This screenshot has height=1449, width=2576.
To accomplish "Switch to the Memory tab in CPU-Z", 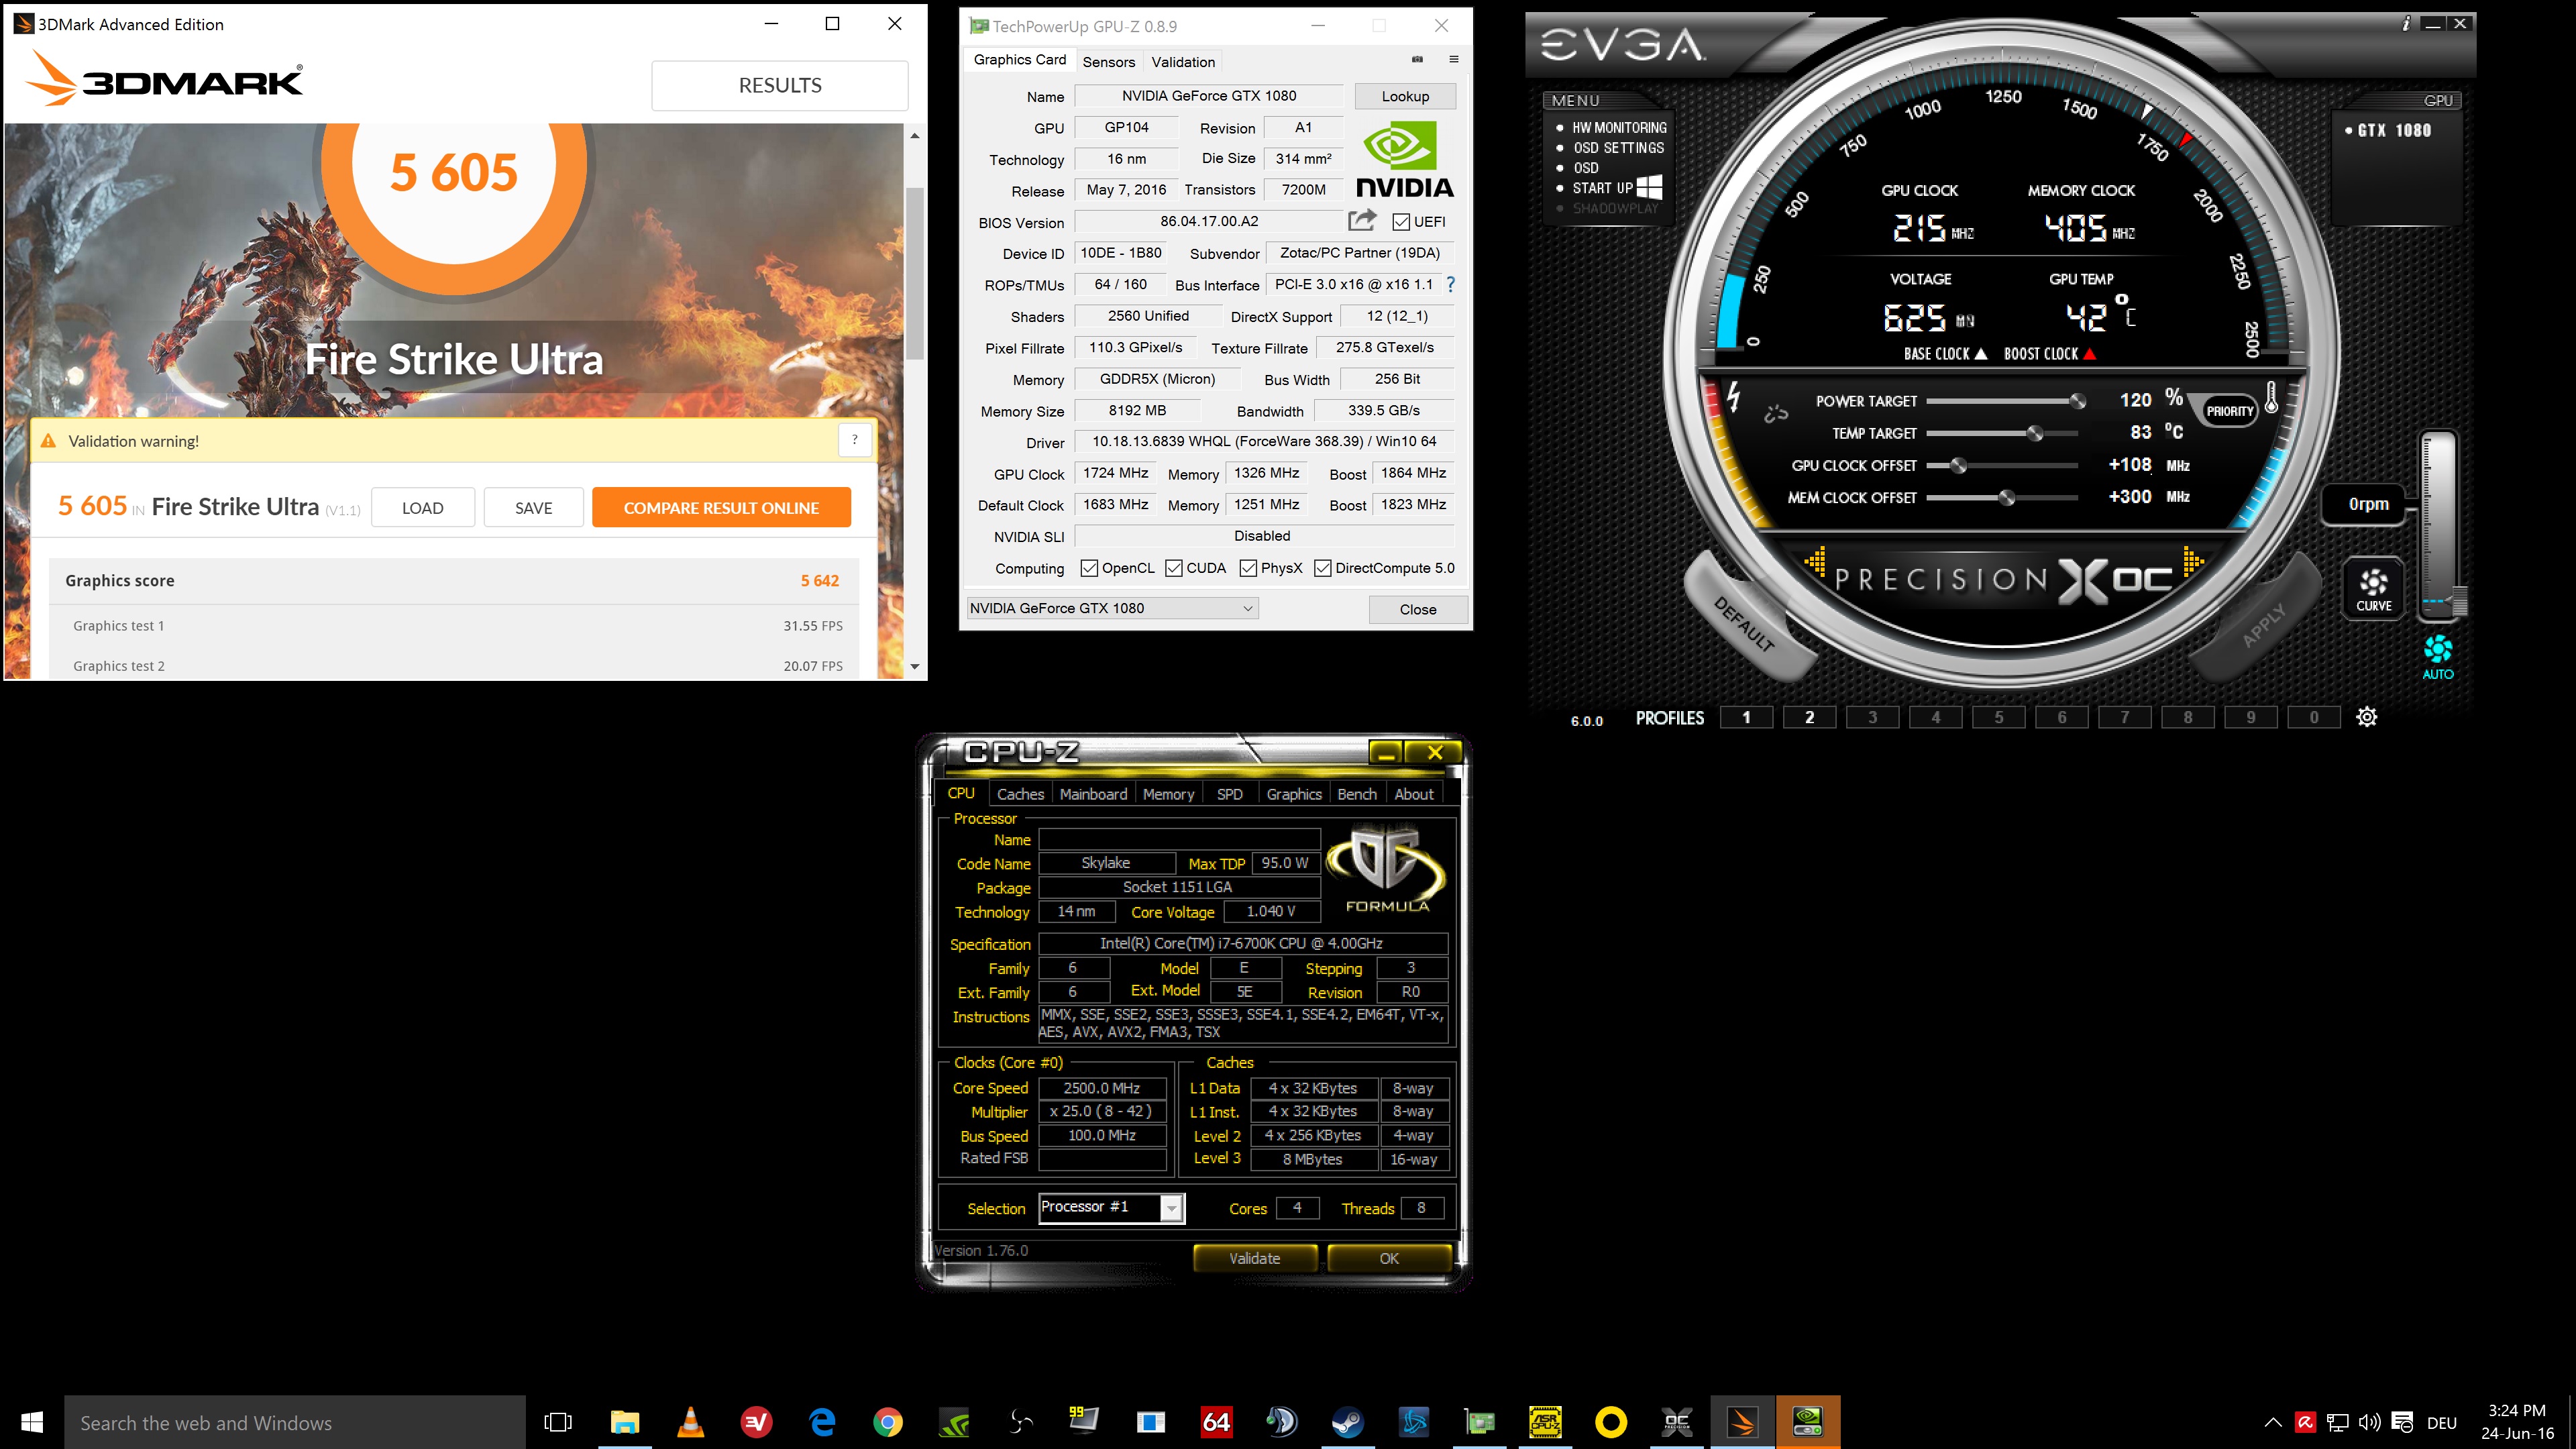I will pos(1168,794).
